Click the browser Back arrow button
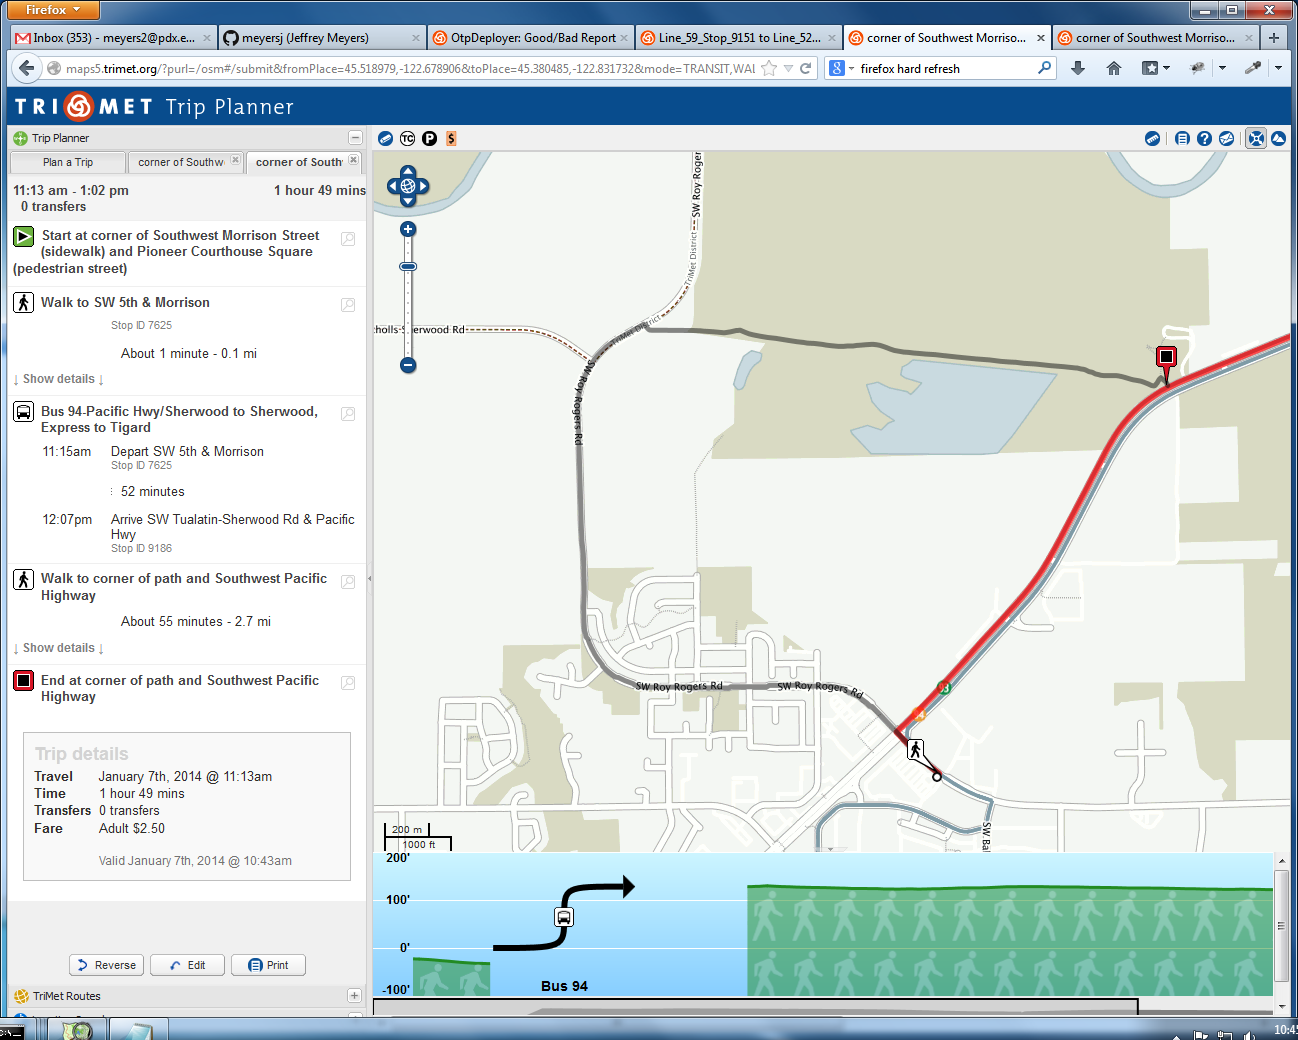The image size is (1298, 1040). pyautogui.click(x=26, y=68)
